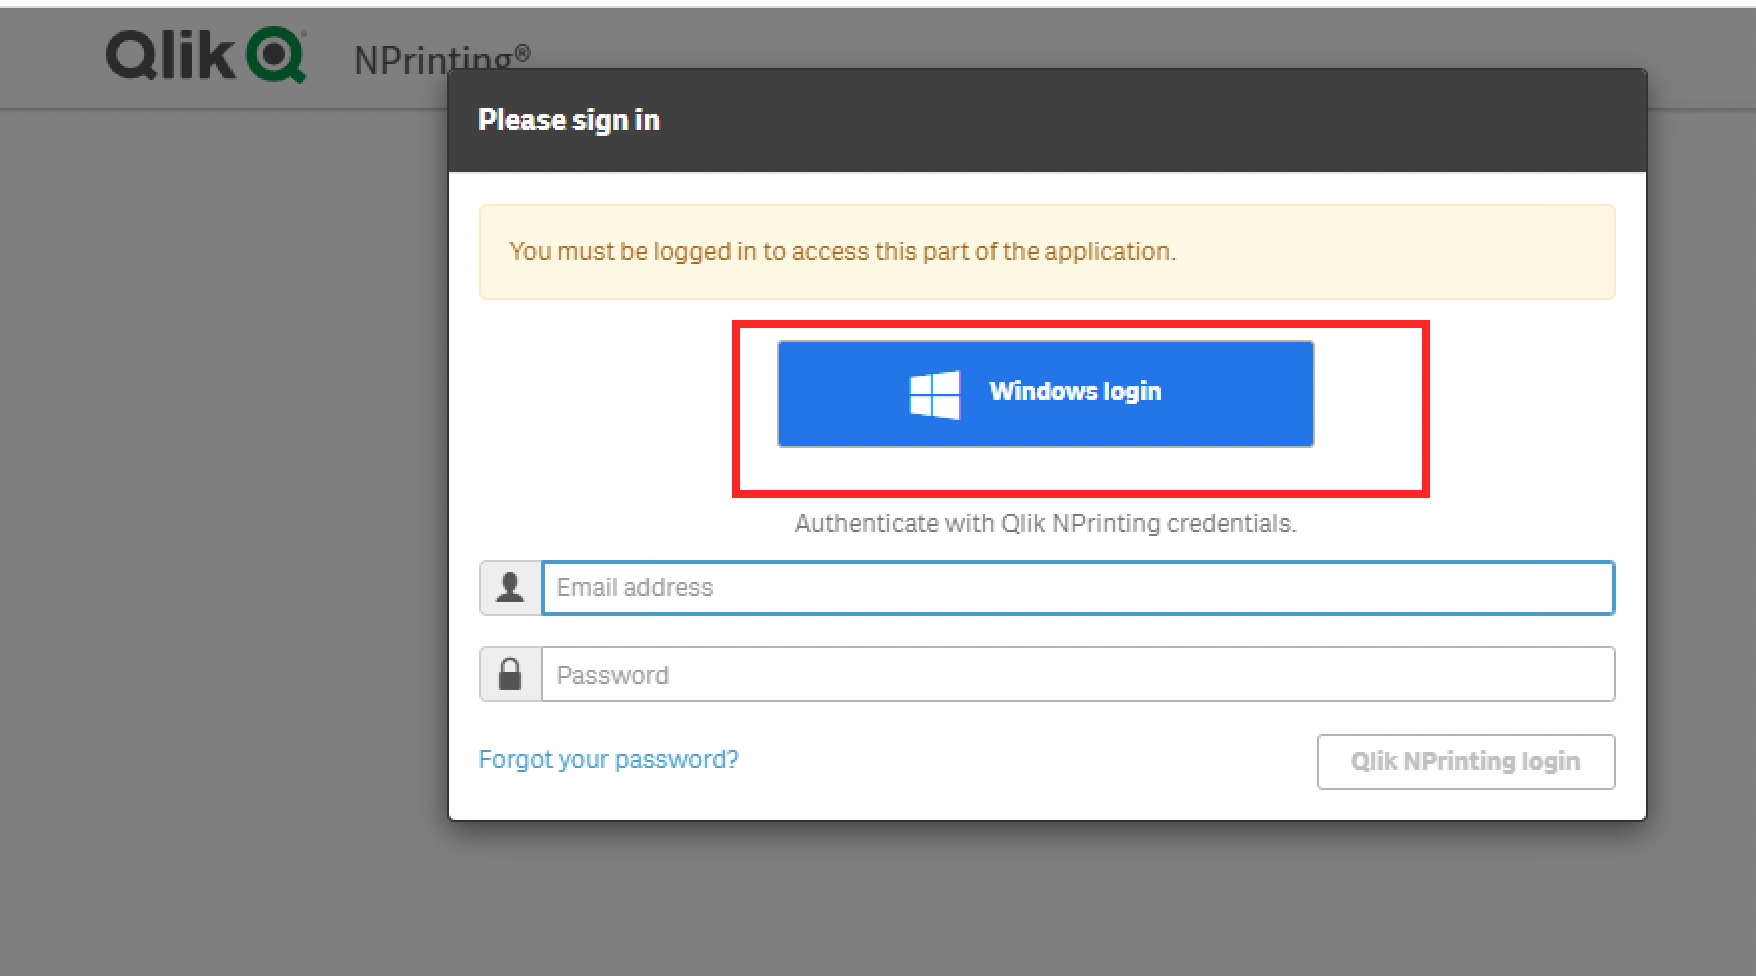The image size is (1756, 976).
Task: Click the padlock icon beside Password
Action: point(510,674)
